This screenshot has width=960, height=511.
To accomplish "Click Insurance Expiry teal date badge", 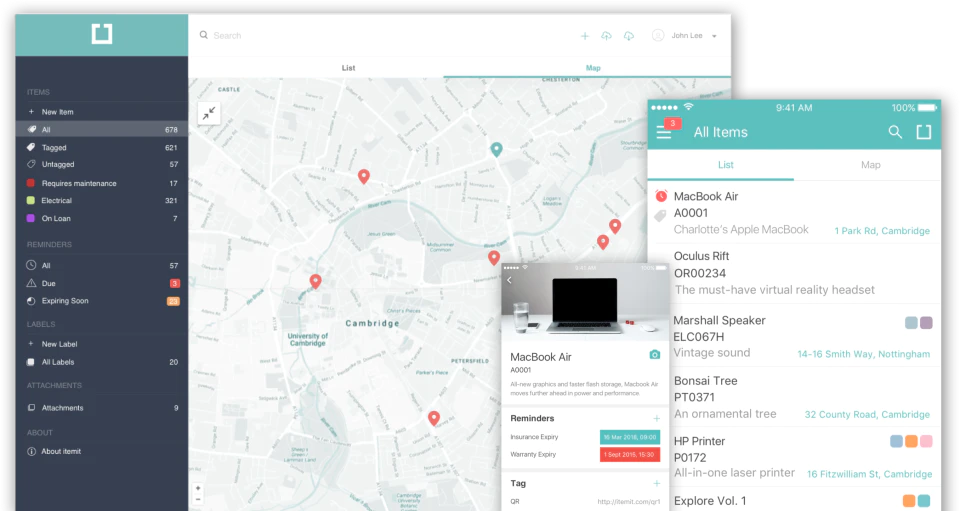I will click(629, 437).
